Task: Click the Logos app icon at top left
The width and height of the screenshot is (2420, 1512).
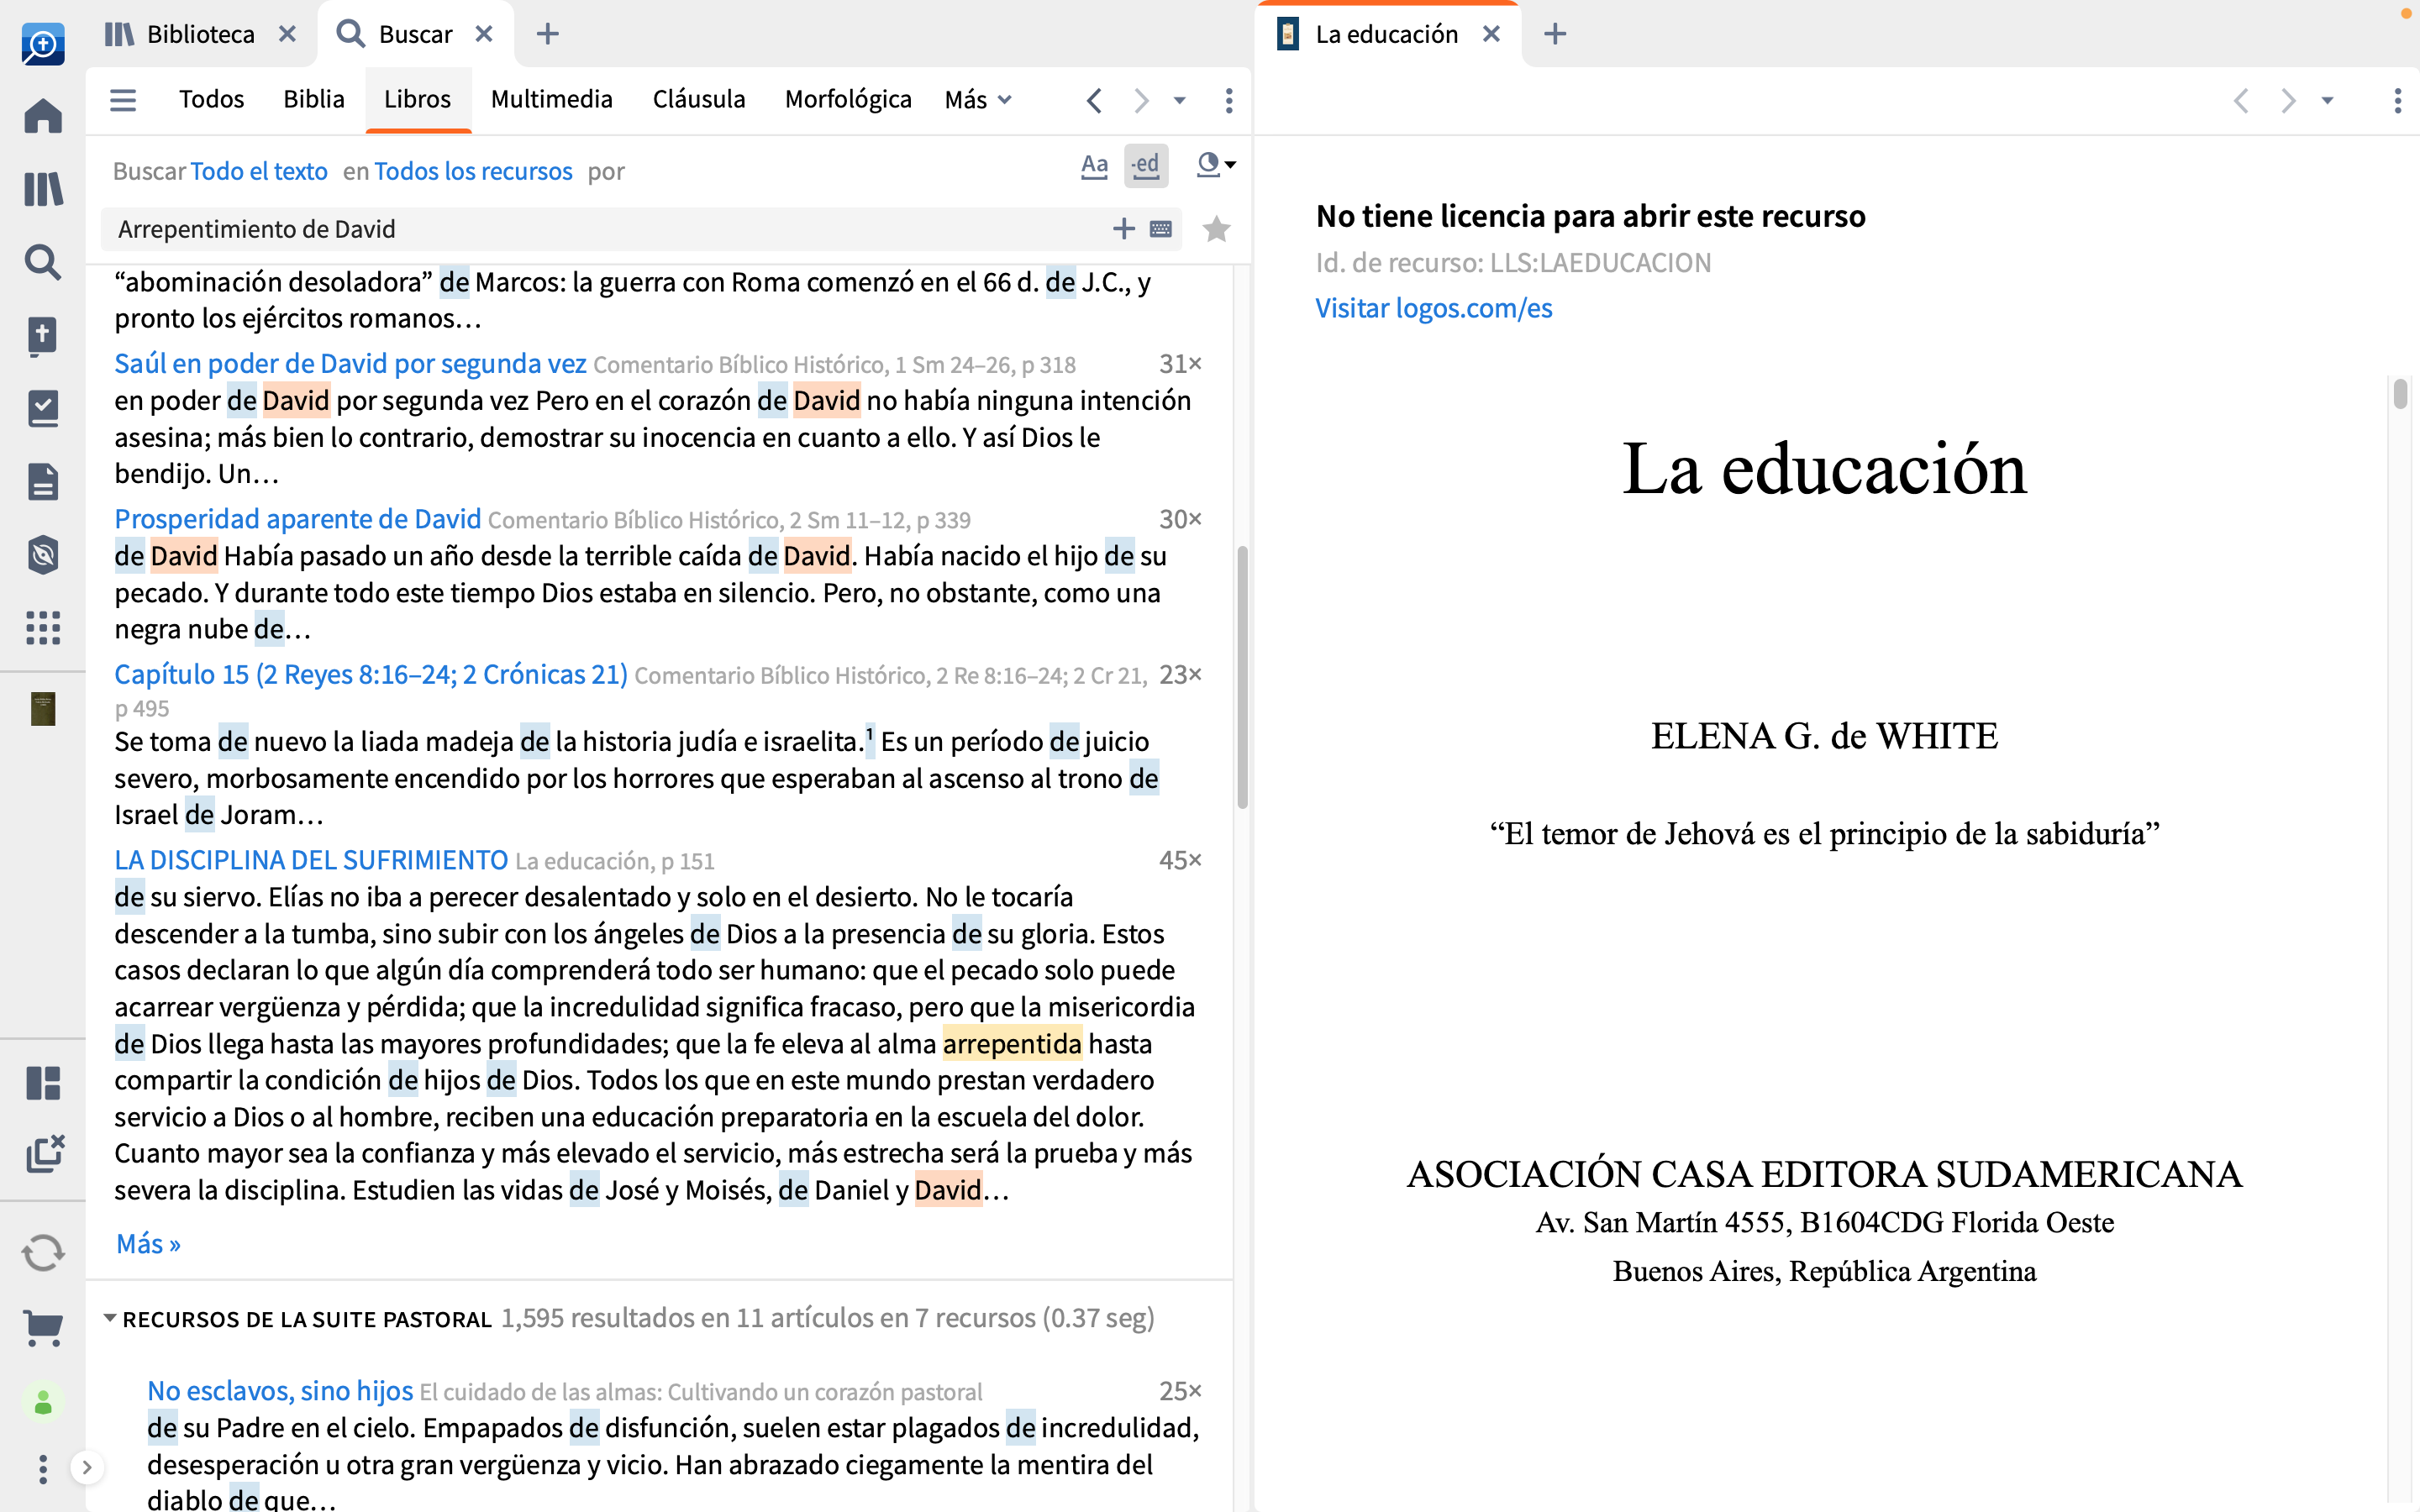Action: [43, 45]
